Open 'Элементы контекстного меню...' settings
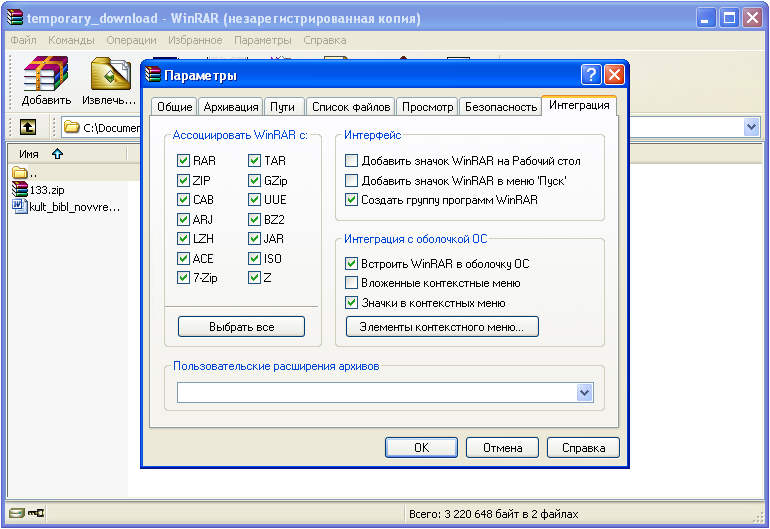Image resolution: width=770 pixels, height=529 pixels. click(442, 327)
